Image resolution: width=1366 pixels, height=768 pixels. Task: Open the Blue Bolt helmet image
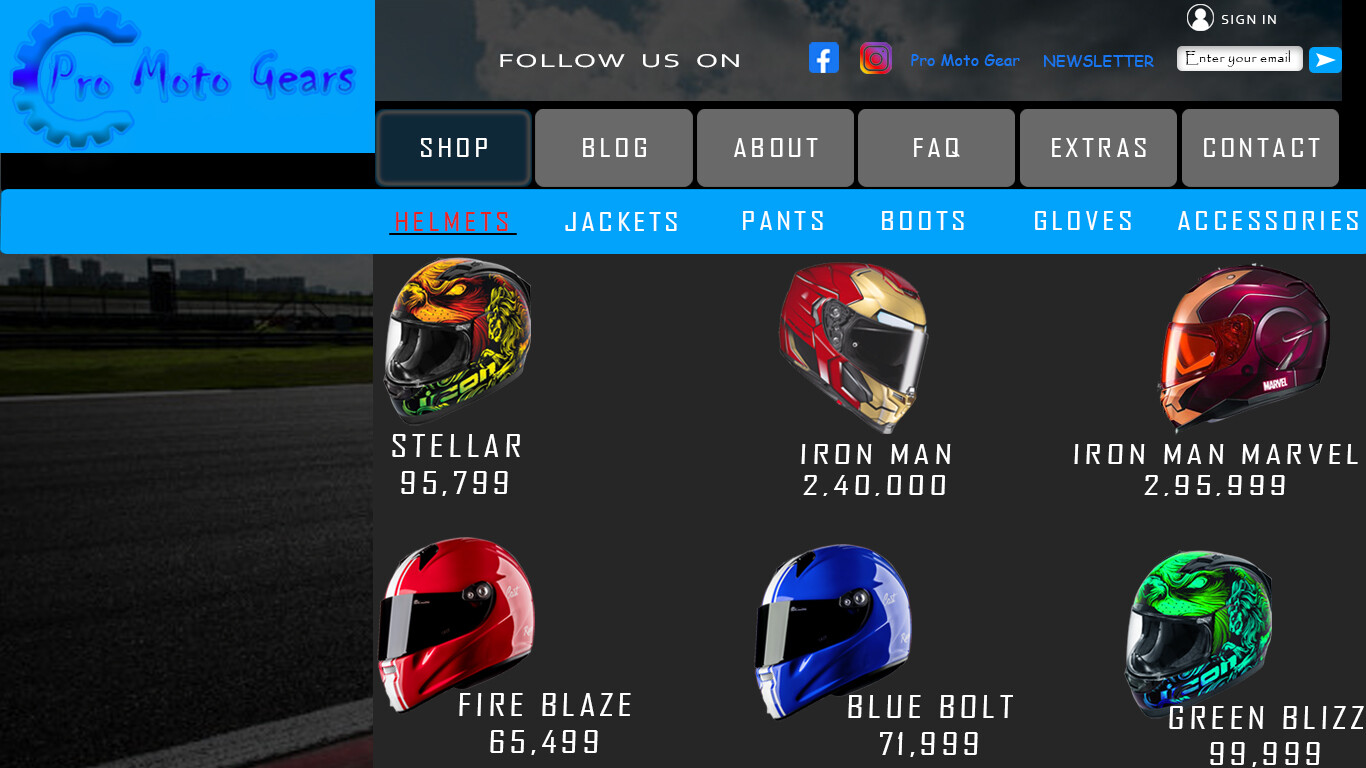click(x=833, y=630)
